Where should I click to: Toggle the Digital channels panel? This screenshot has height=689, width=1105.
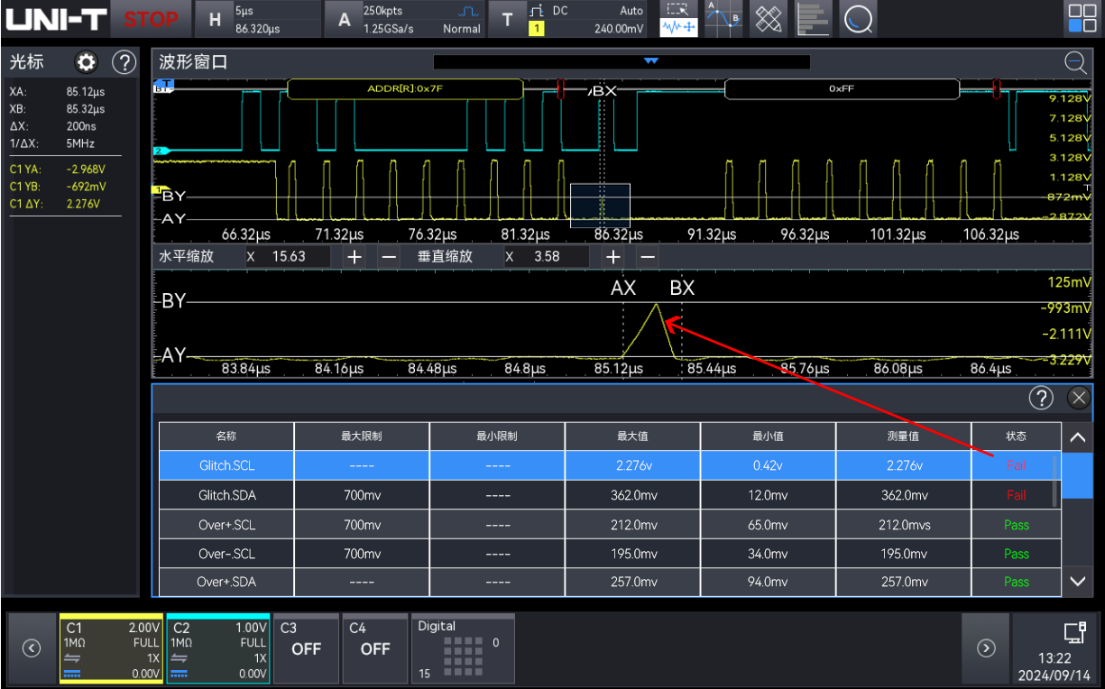[x=463, y=648]
